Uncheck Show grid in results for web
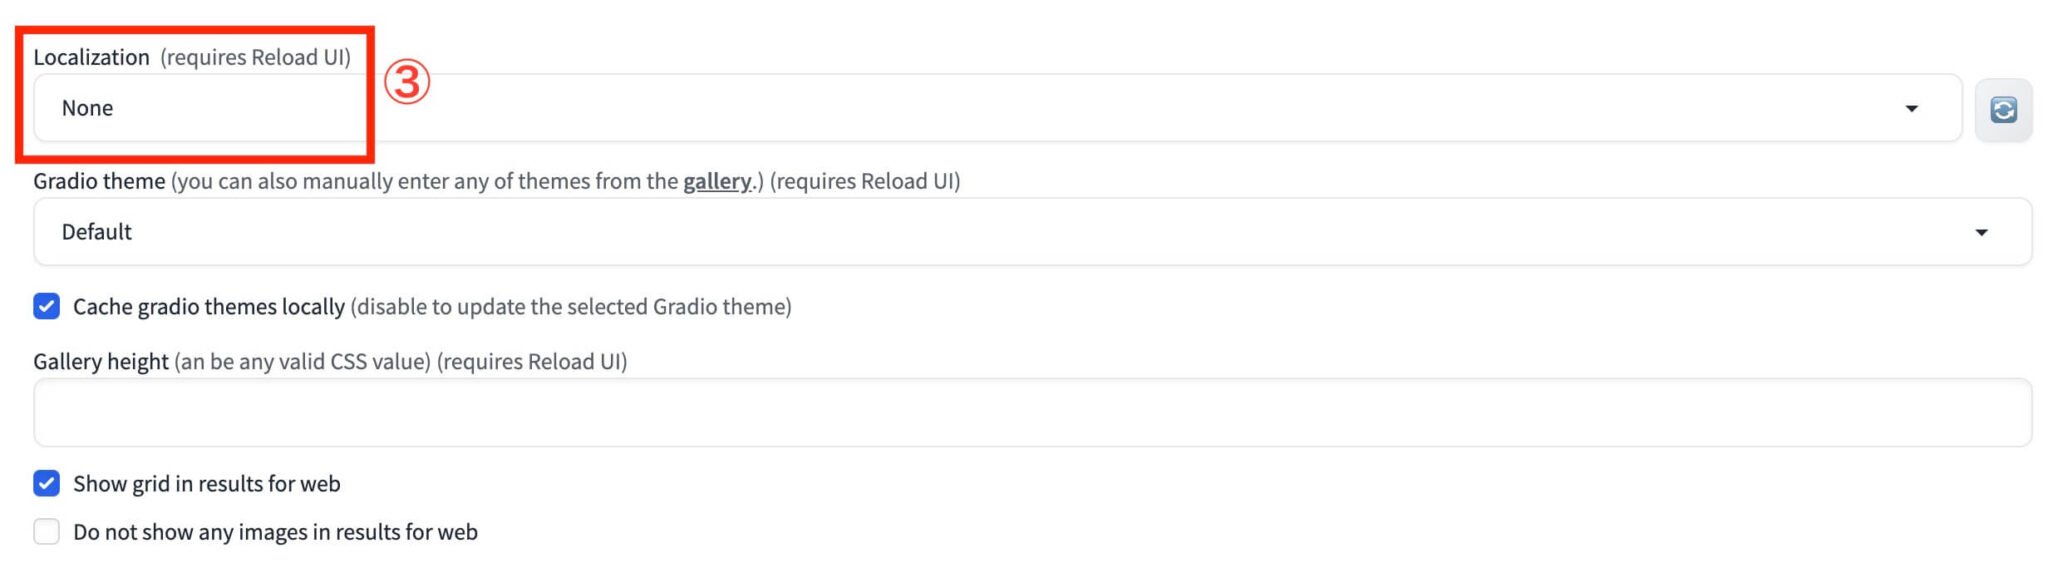This screenshot has height=563, width=2048. 47,484
